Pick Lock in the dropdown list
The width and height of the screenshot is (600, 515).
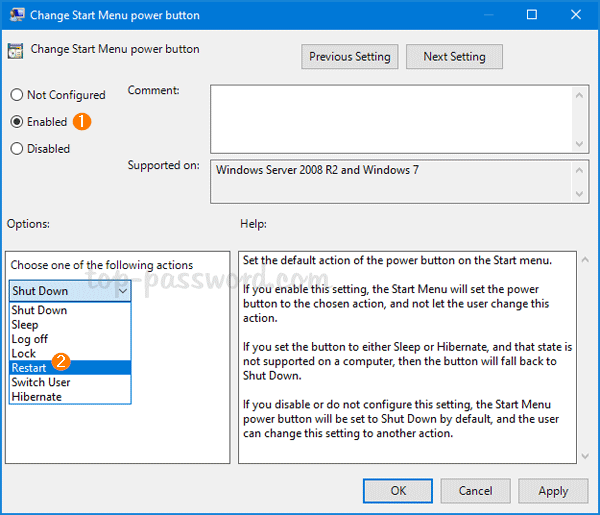click(x=24, y=353)
